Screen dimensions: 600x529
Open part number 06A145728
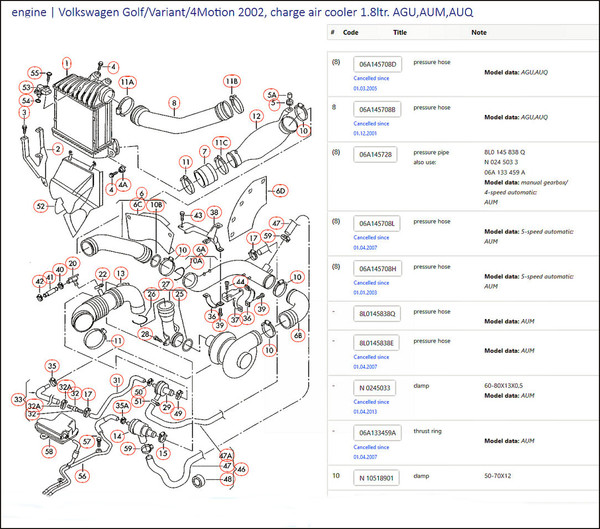pyautogui.click(x=375, y=154)
